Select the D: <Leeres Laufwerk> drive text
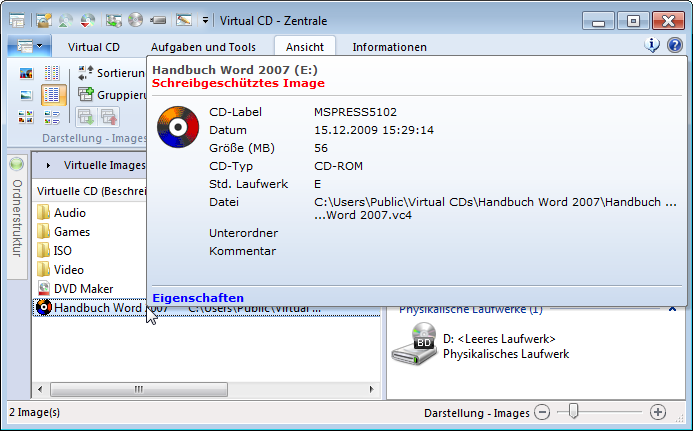 tap(499, 339)
